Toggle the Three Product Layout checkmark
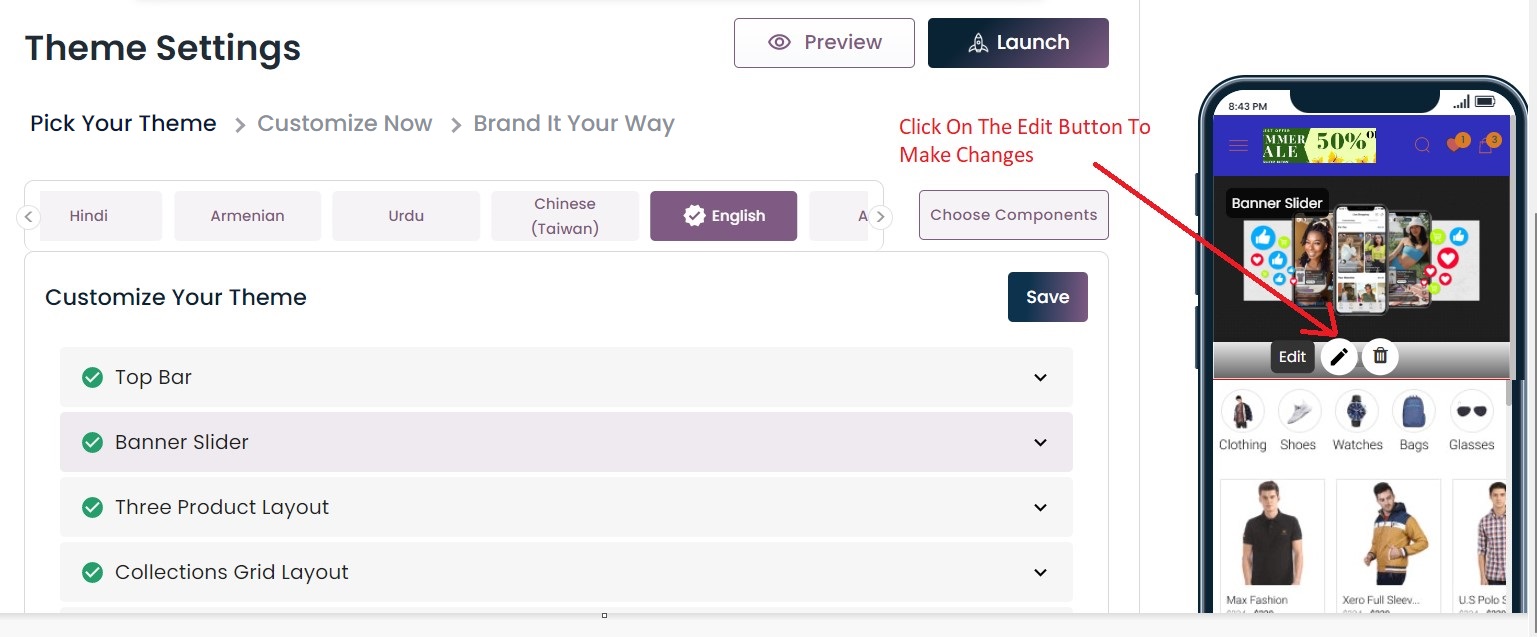This screenshot has width=1537, height=637. 92,507
